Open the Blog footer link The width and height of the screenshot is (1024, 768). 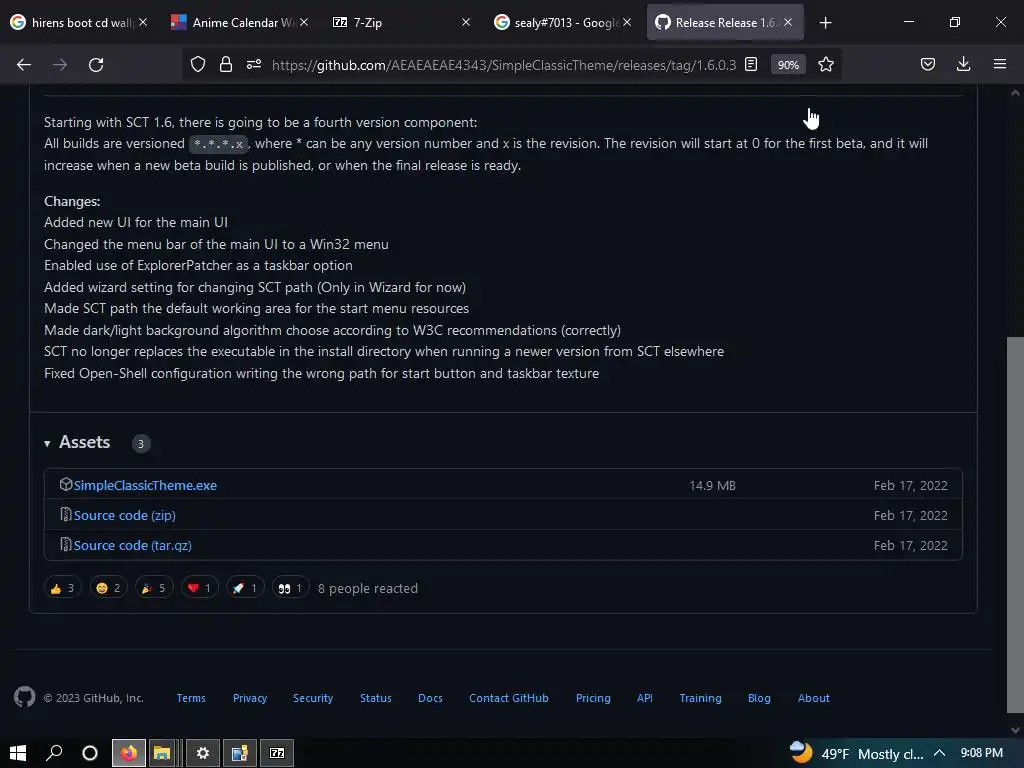tap(759, 698)
